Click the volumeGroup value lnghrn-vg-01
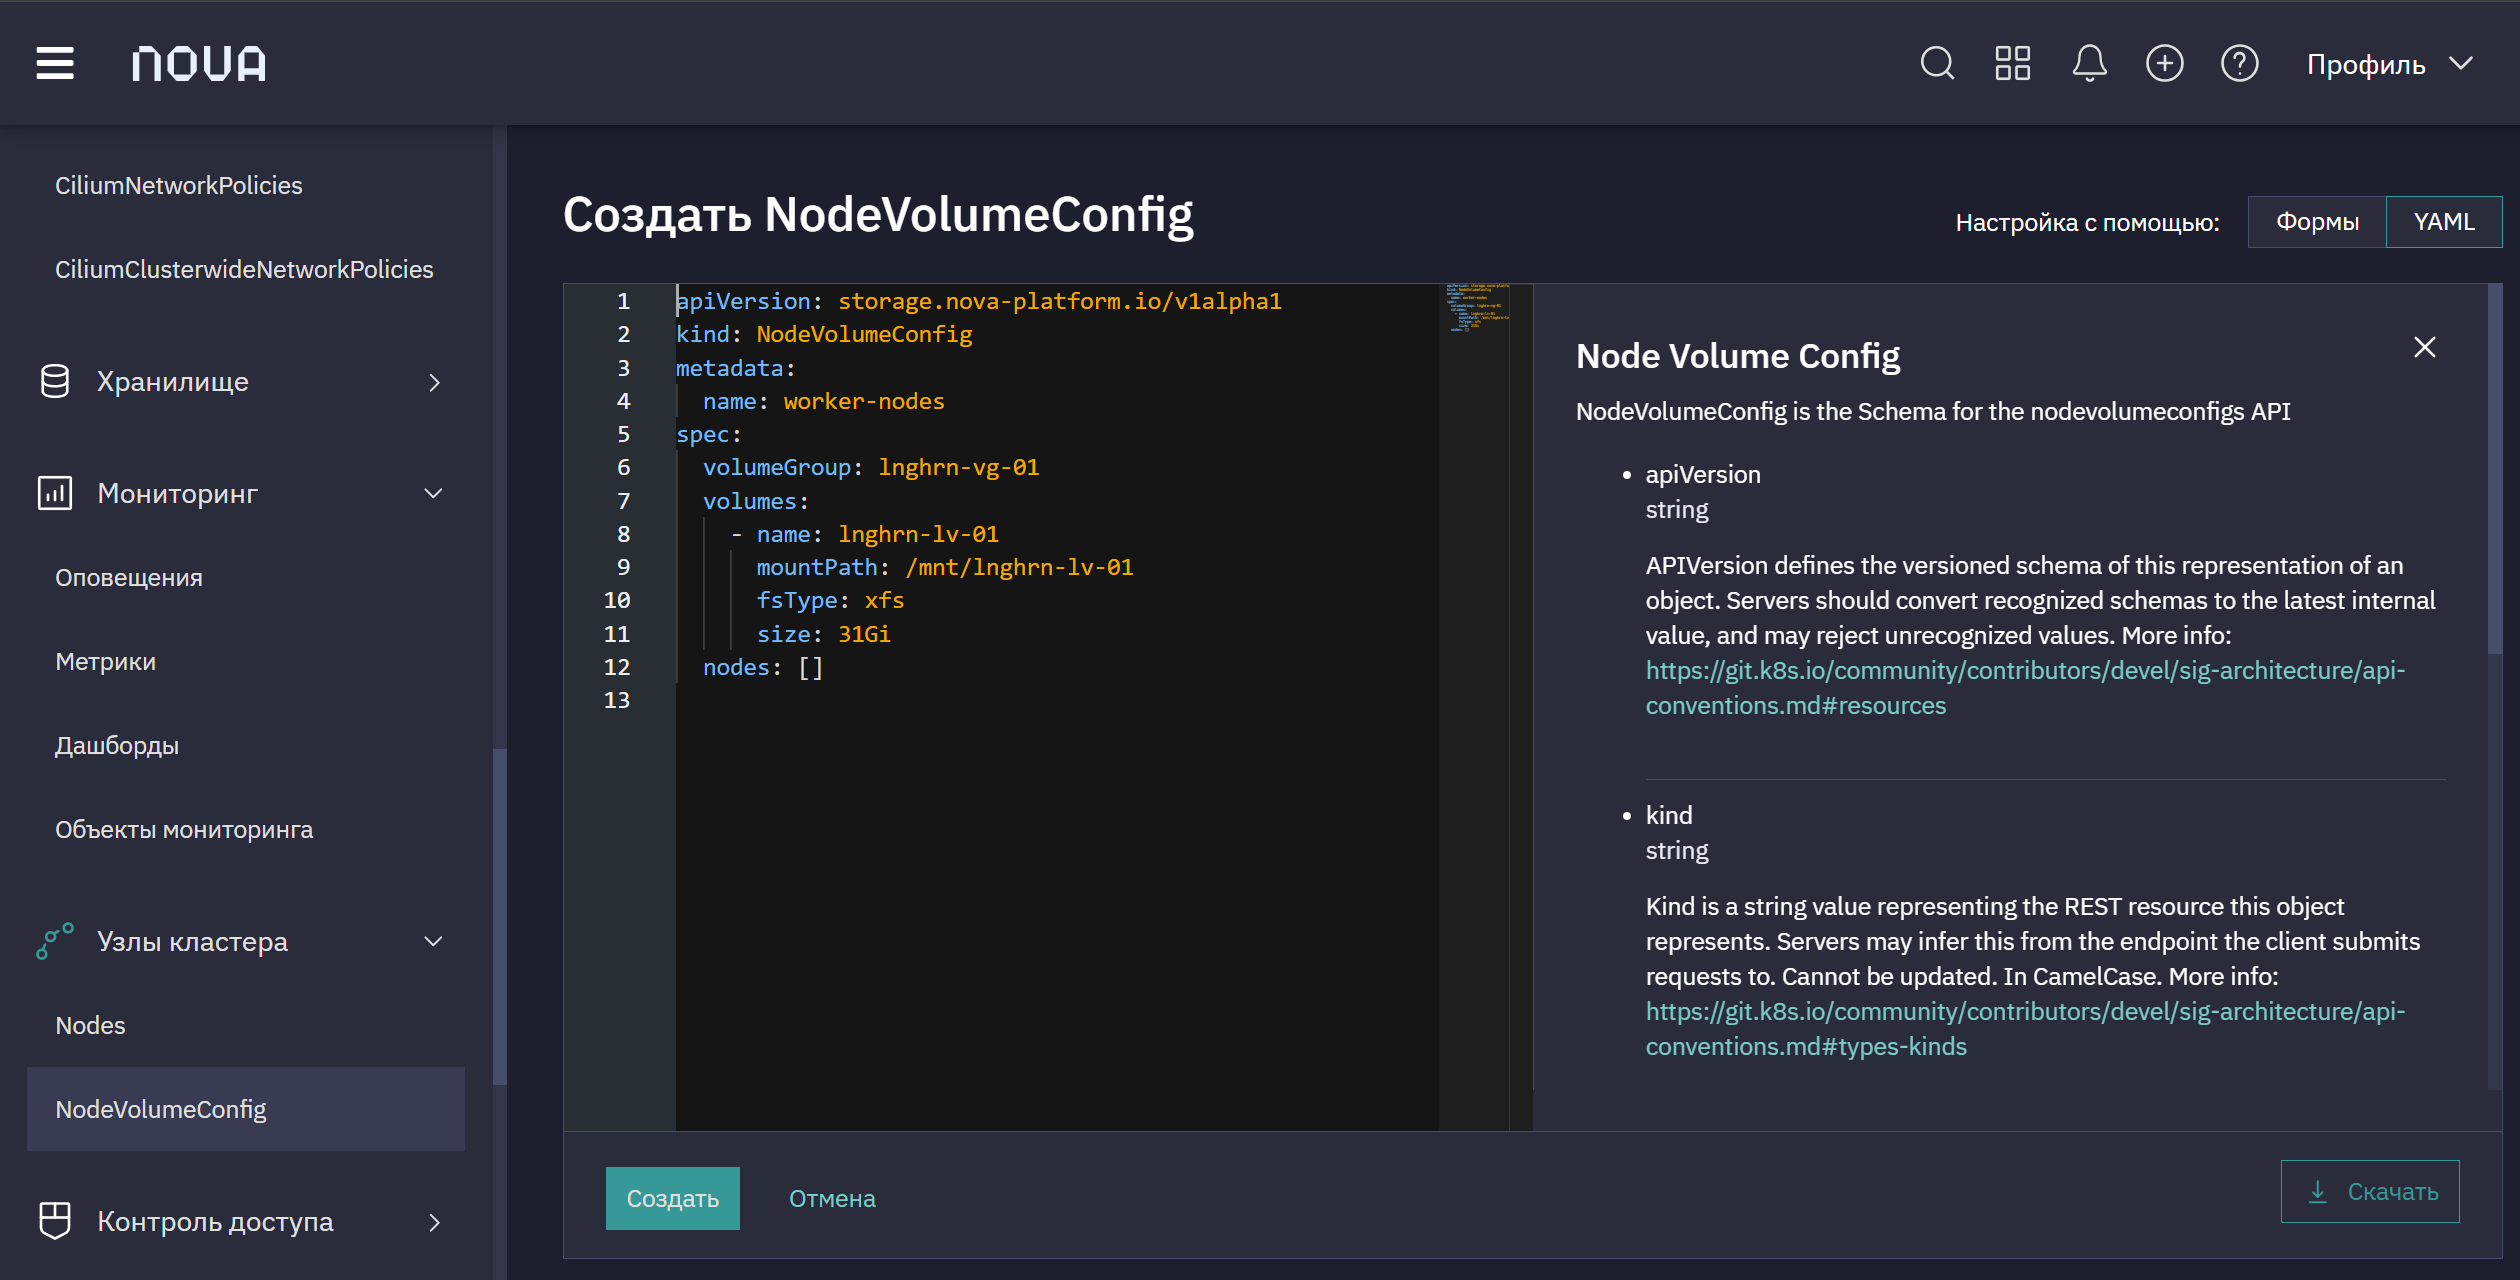Screen dimensions: 2520x1280 point(959,467)
